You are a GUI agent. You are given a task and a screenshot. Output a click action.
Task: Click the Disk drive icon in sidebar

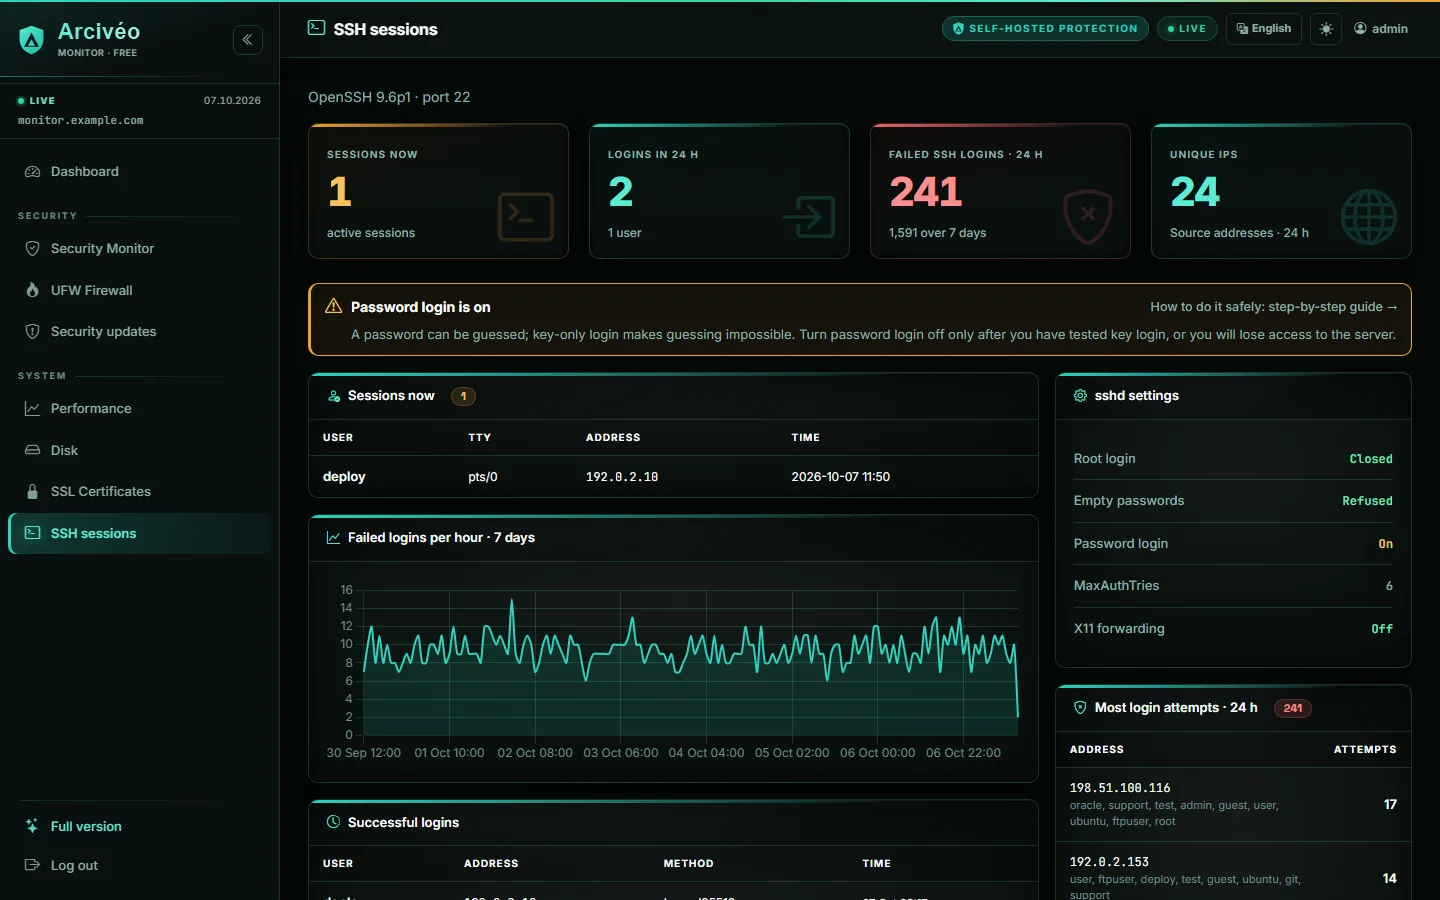click(x=32, y=451)
